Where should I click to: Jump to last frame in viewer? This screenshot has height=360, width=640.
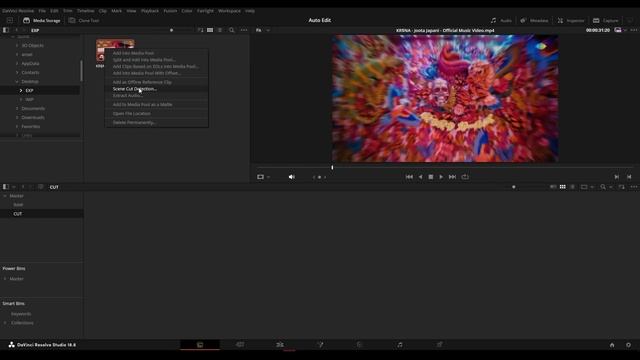pos(452,177)
